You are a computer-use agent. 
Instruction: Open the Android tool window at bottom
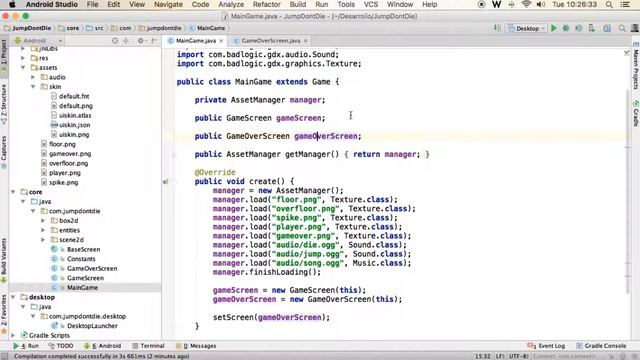[102, 346]
